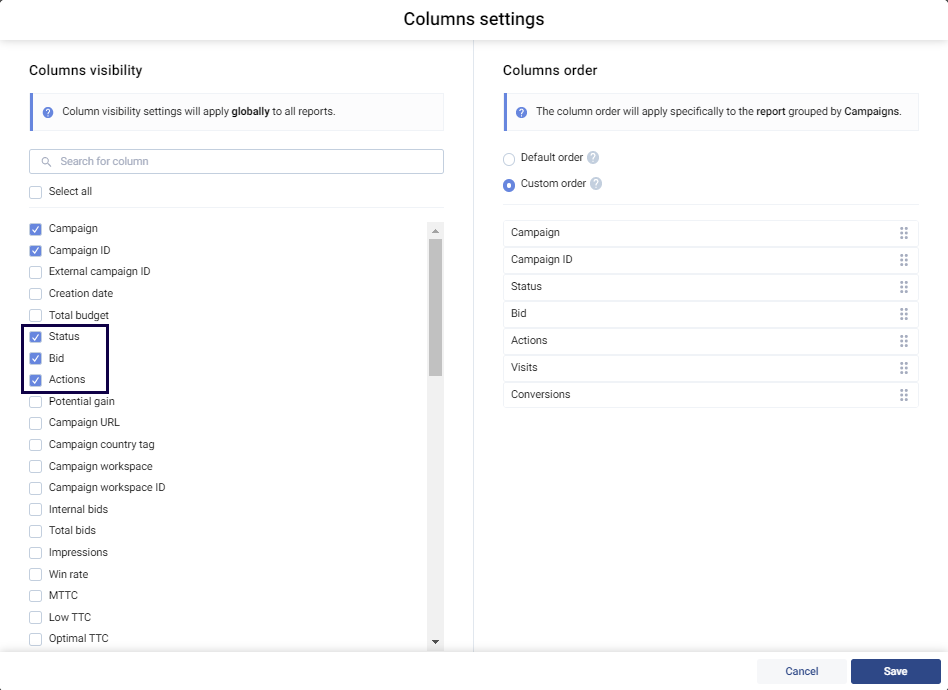Click the drag handle for Bid row
The height and width of the screenshot is (690, 948).
[x=903, y=314]
